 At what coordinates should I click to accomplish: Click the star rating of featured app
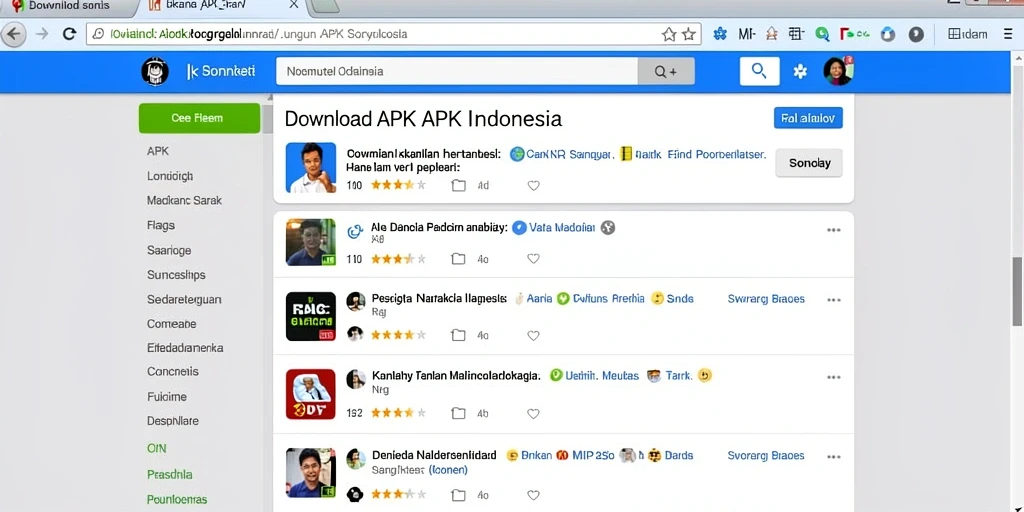[398, 185]
